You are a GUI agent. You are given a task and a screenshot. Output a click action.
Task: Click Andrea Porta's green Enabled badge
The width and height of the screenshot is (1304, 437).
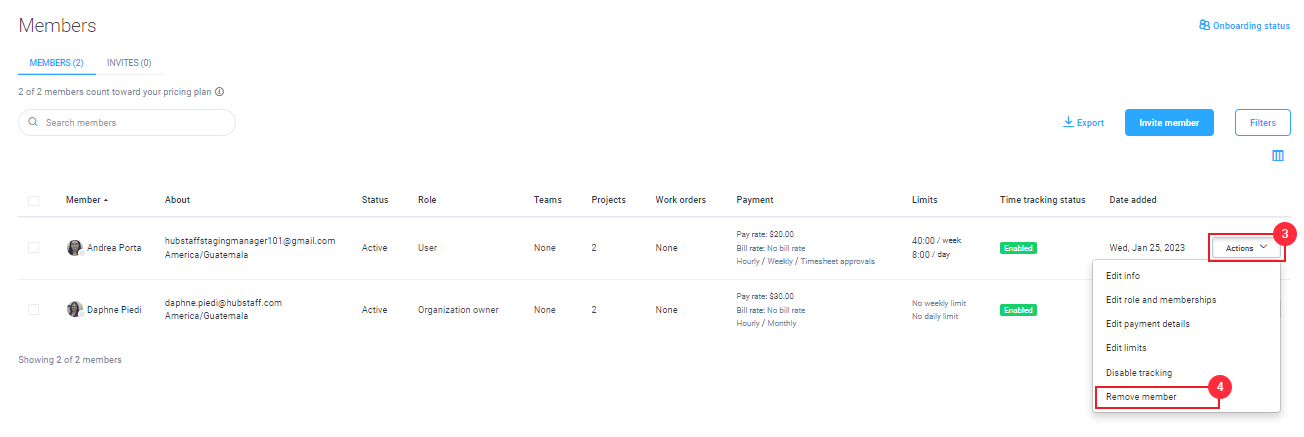pyautogui.click(x=1018, y=248)
